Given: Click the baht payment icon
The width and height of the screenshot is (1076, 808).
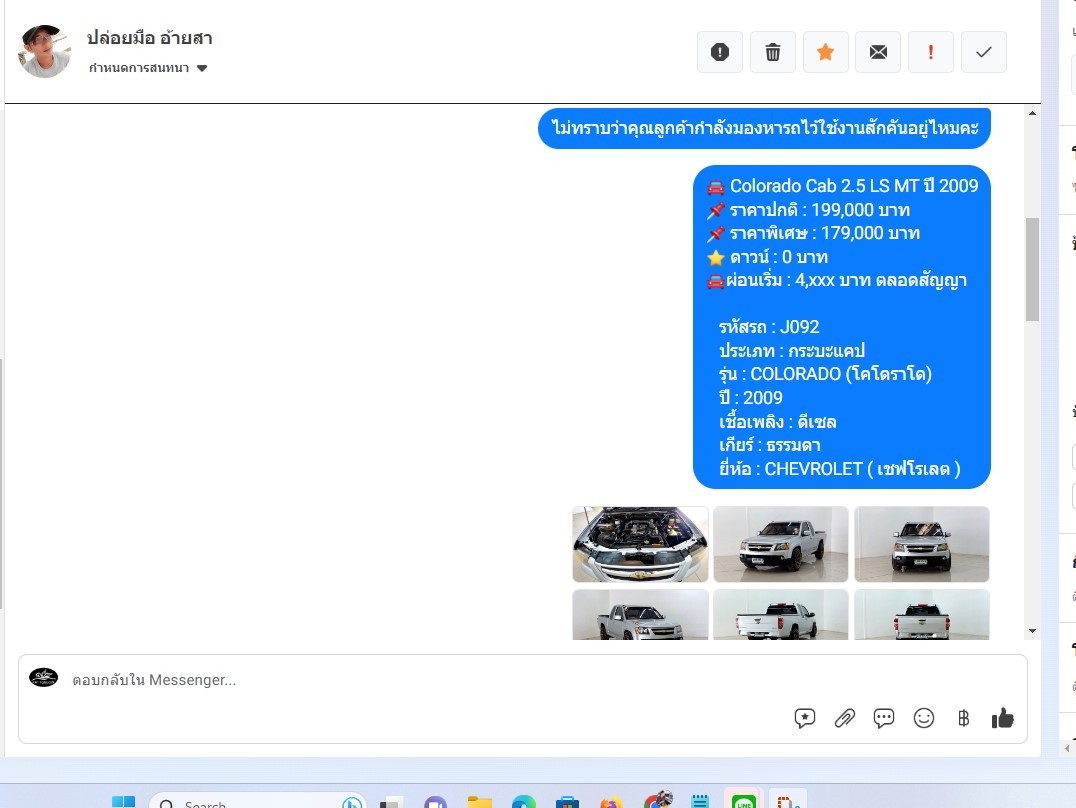Looking at the screenshot, I should click(x=963, y=718).
